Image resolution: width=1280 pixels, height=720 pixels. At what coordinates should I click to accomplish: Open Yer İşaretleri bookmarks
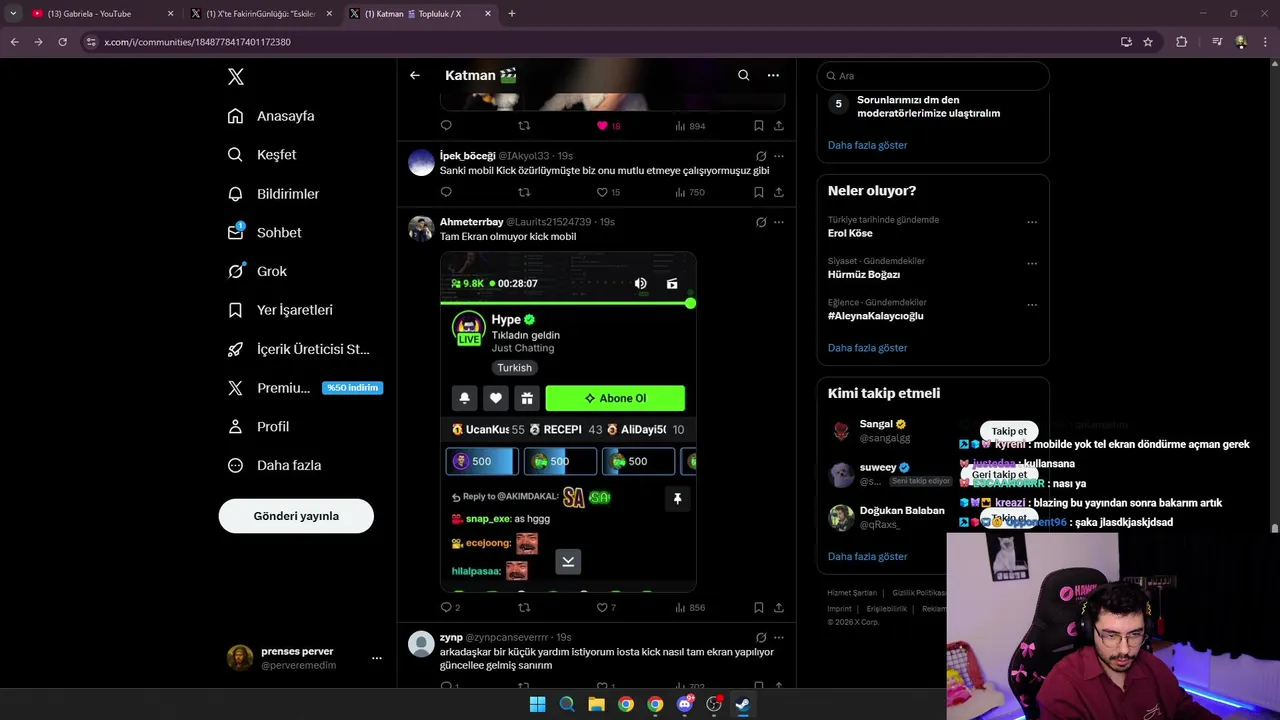point(280,310)
